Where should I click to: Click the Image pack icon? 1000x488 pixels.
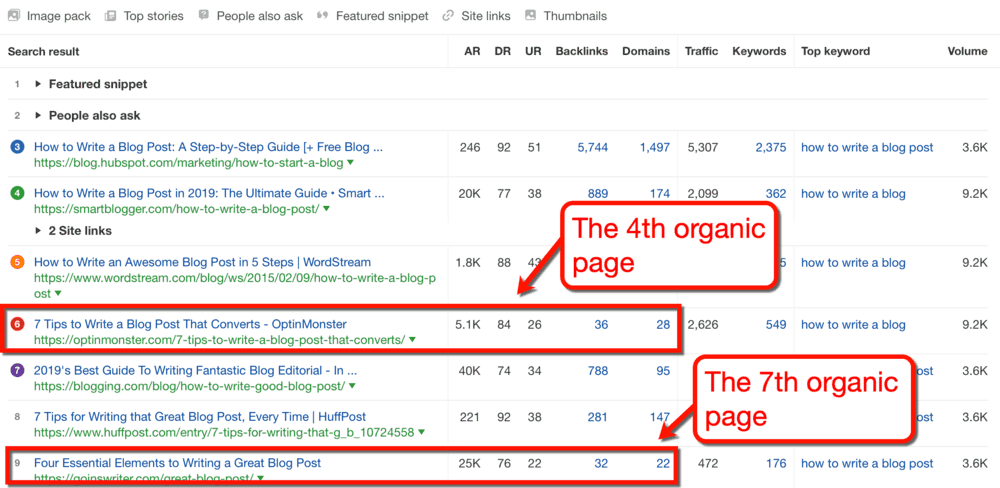pyautogui.click(x=13, y=15)
